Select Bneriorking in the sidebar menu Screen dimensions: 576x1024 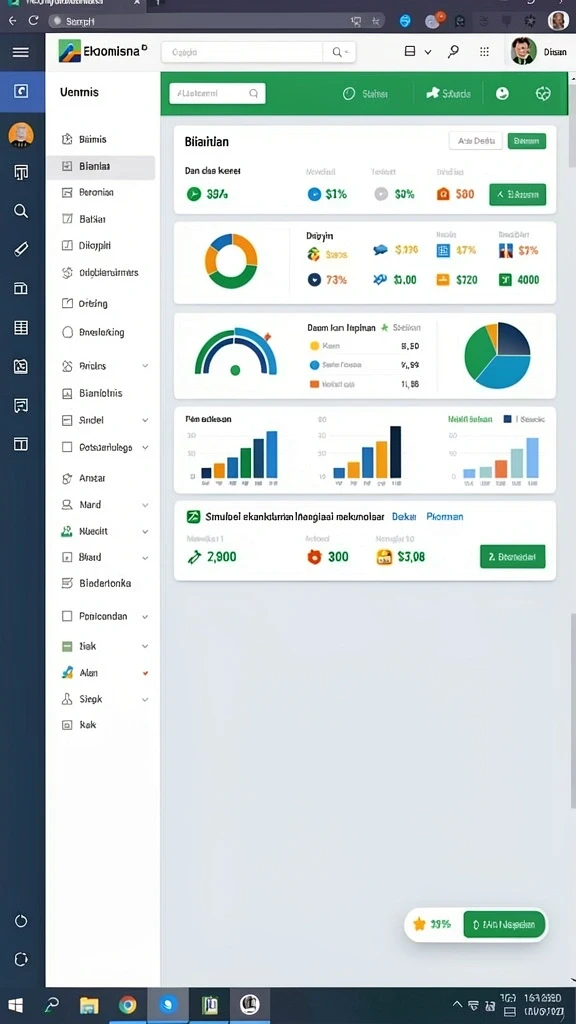click(101, 332)
